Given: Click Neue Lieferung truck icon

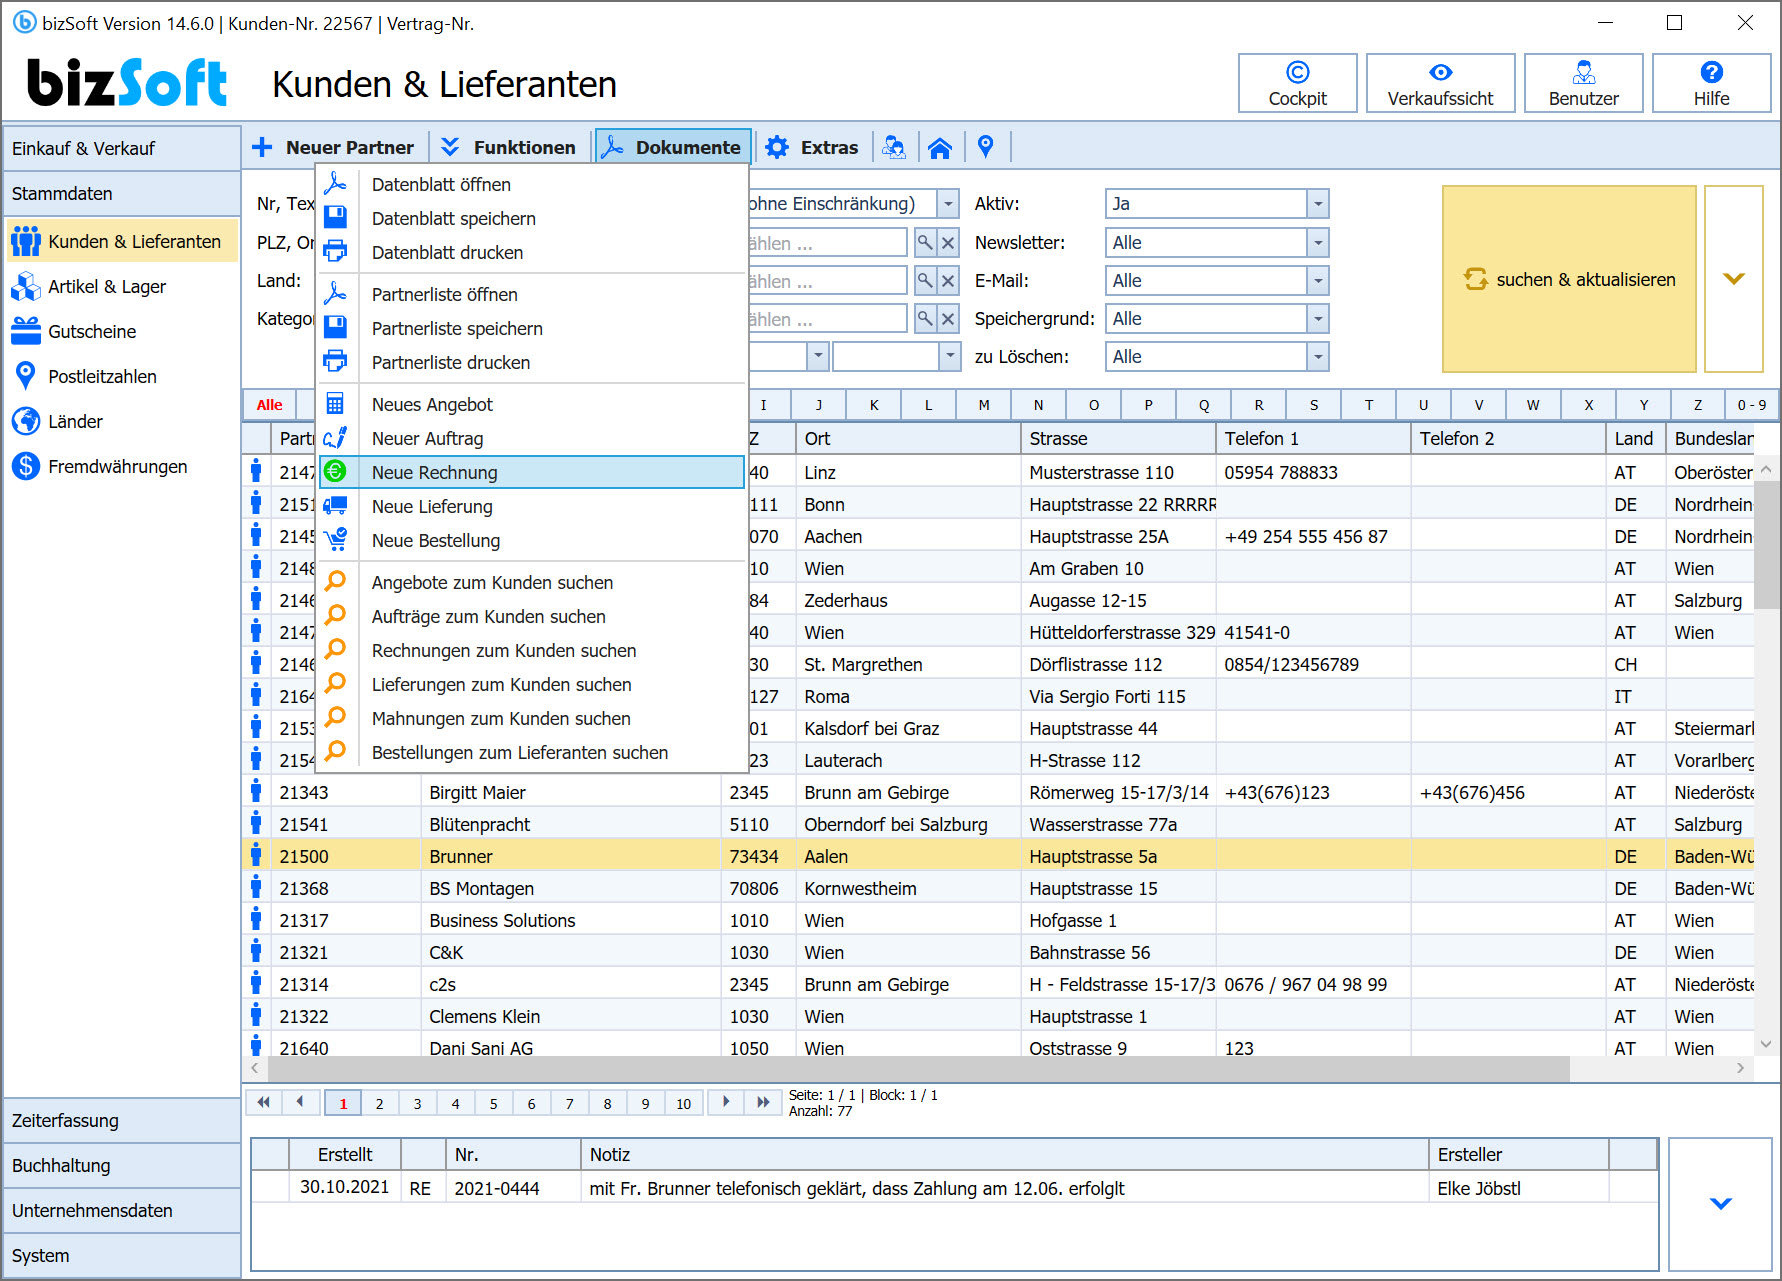Looking at the screenshot, I should click(336, 506).
